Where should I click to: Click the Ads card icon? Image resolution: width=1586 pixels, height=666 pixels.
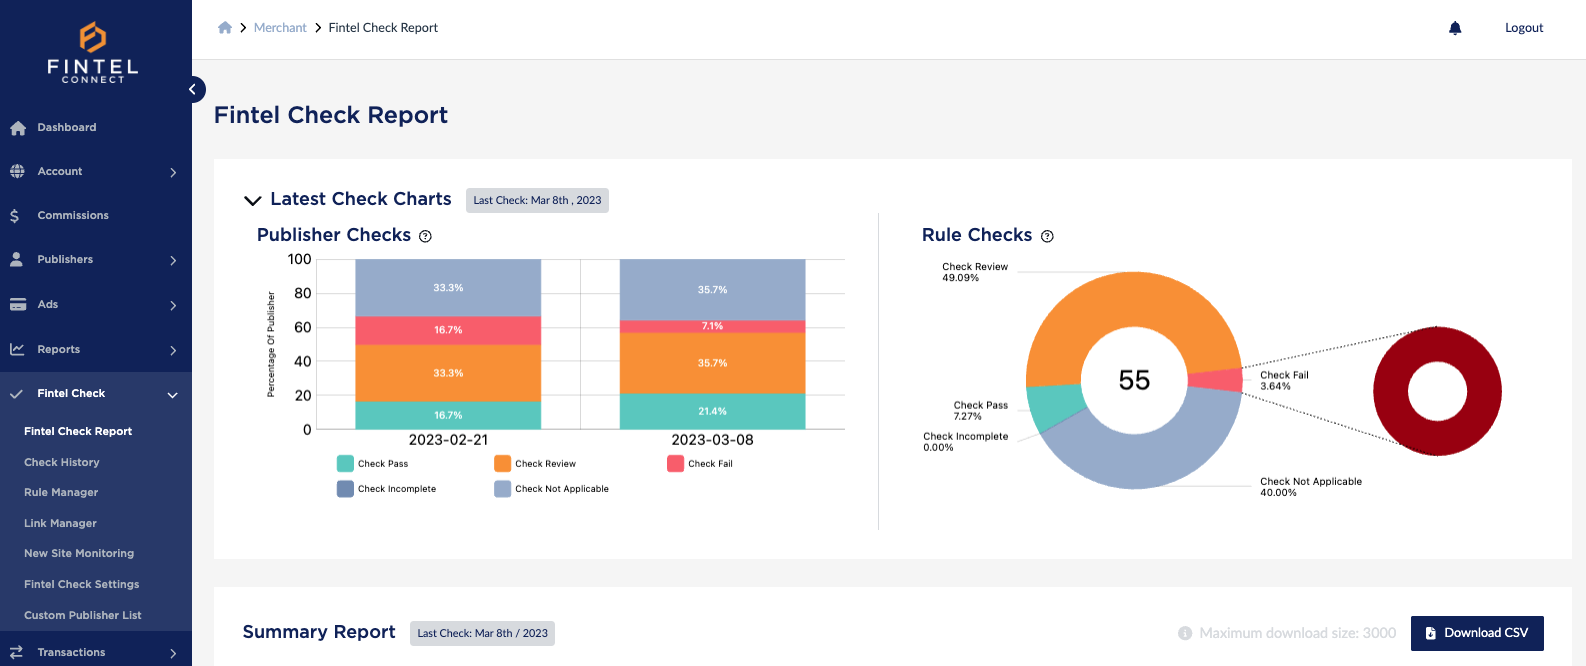point(17,305)
